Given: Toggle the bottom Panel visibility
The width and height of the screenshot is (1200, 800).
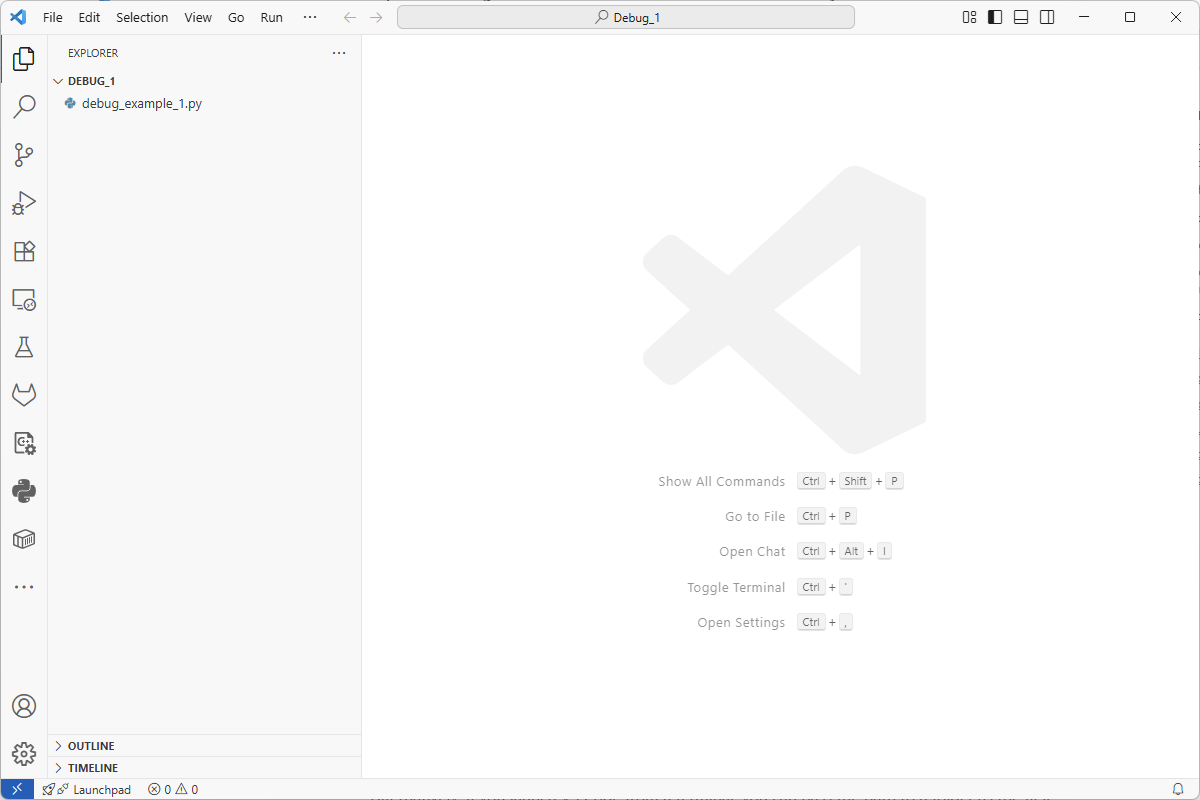Looking at the screenshot, I should 1020,17.
